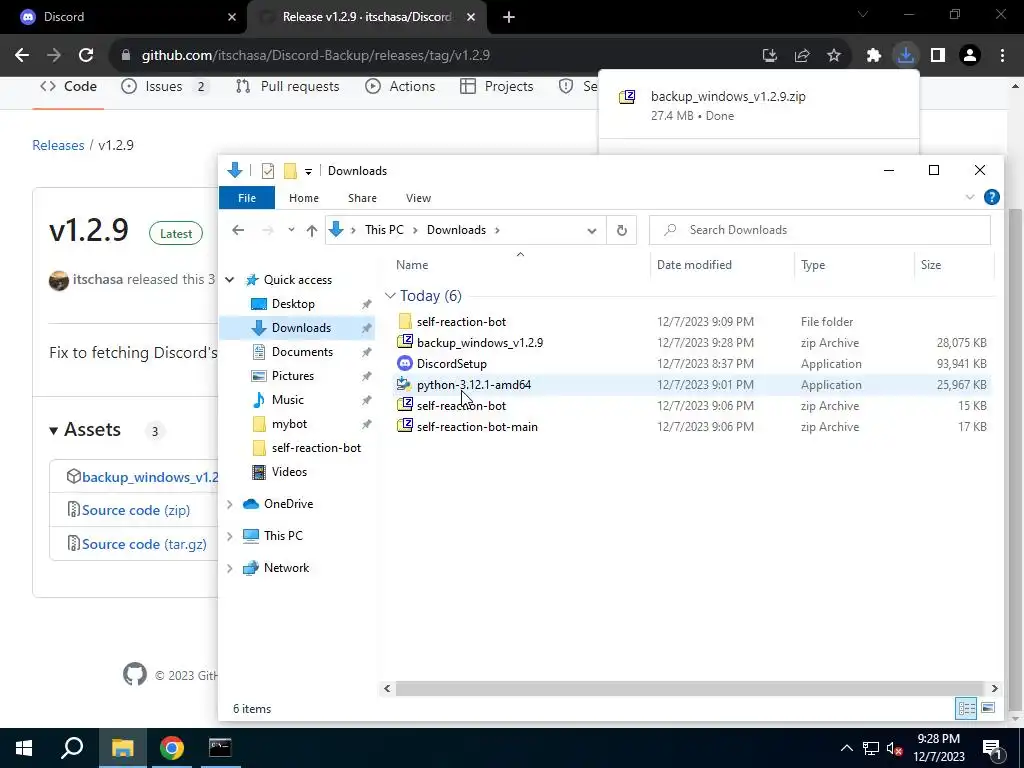
Task: Open the File ribbon tab
Action: pos(247,198)
